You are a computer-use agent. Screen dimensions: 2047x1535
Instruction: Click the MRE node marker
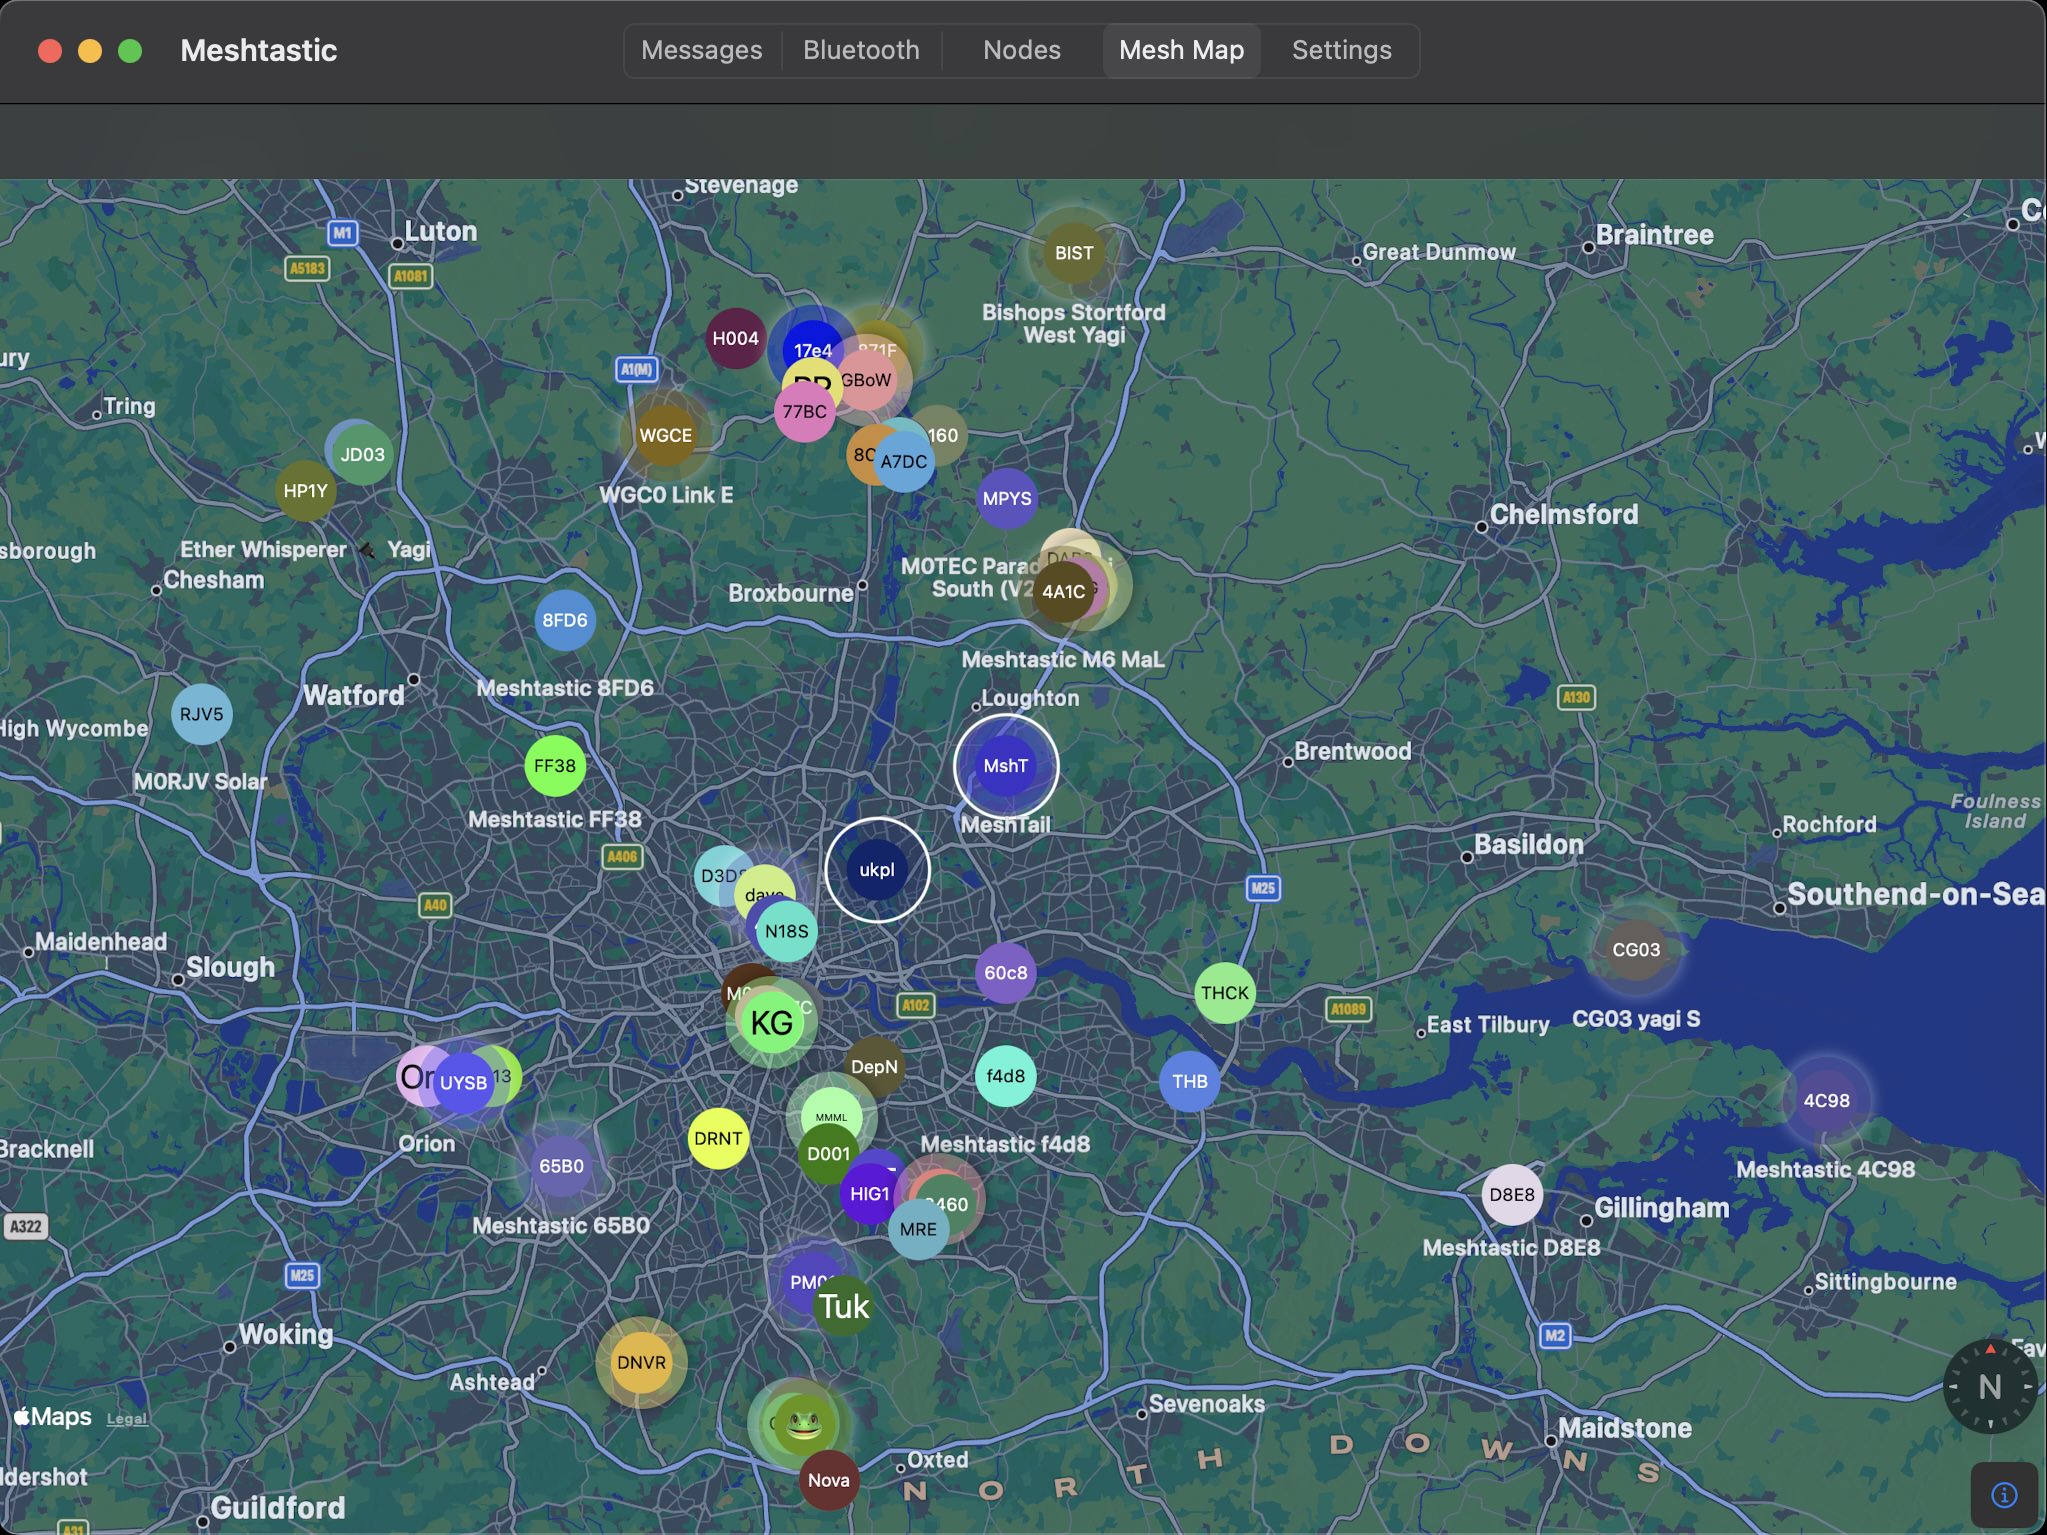tap(918, 1229)
